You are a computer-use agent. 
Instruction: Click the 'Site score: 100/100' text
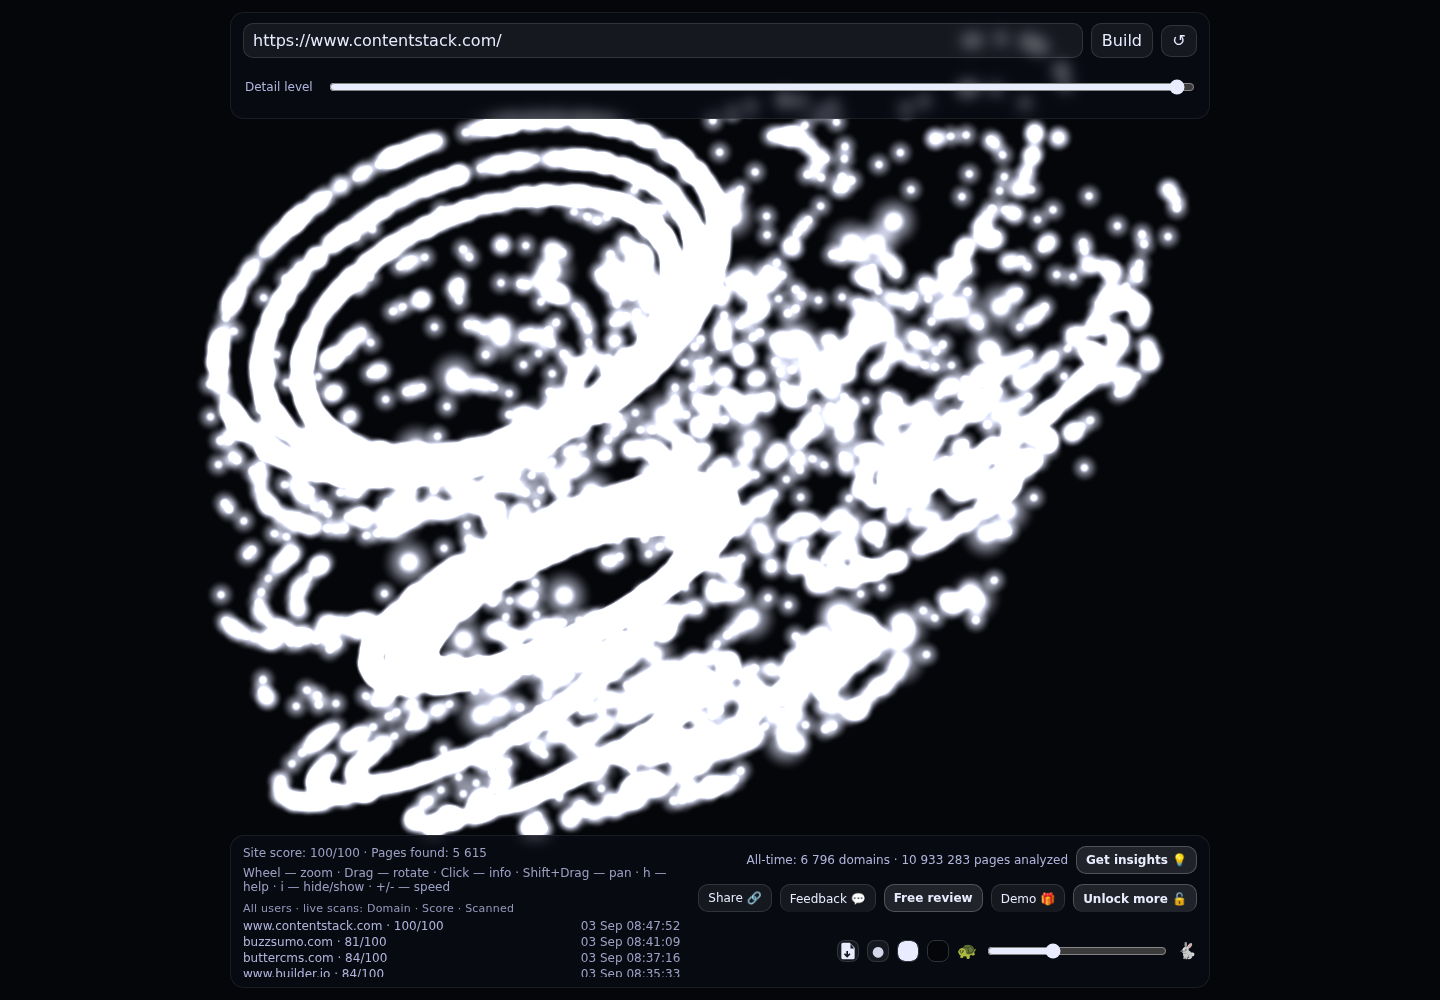(301, 853)
